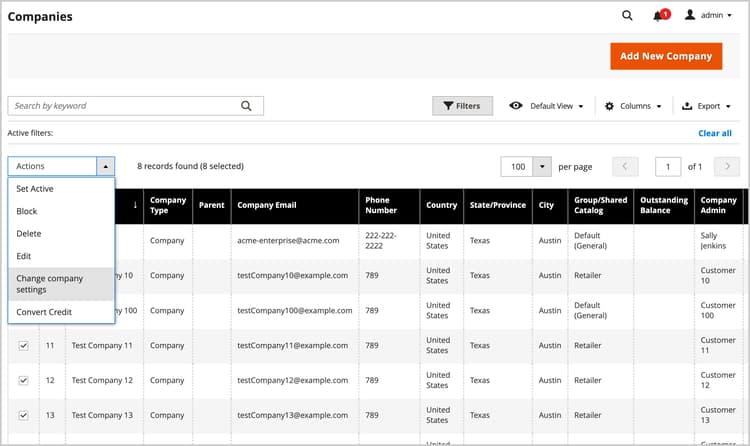
Task: Click the Clear all link
Action: tap(714, 133)
